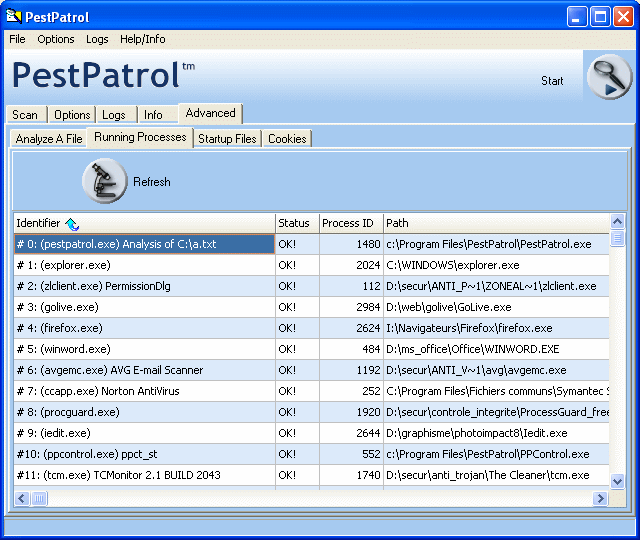The width and height of the screenshot is (640, 540).
Task: Click the horizontal scrollbar thumb
Action: pyautogui.click(x=39, y=498)
